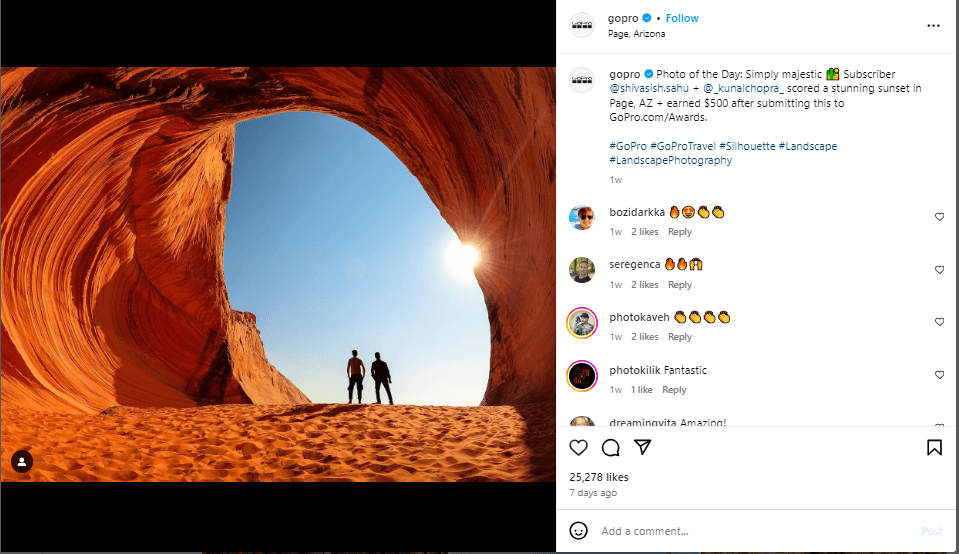Open photokaveh username link
This screenshot has width=959, height=554.
pyautogui.click(x=639, y=317)
